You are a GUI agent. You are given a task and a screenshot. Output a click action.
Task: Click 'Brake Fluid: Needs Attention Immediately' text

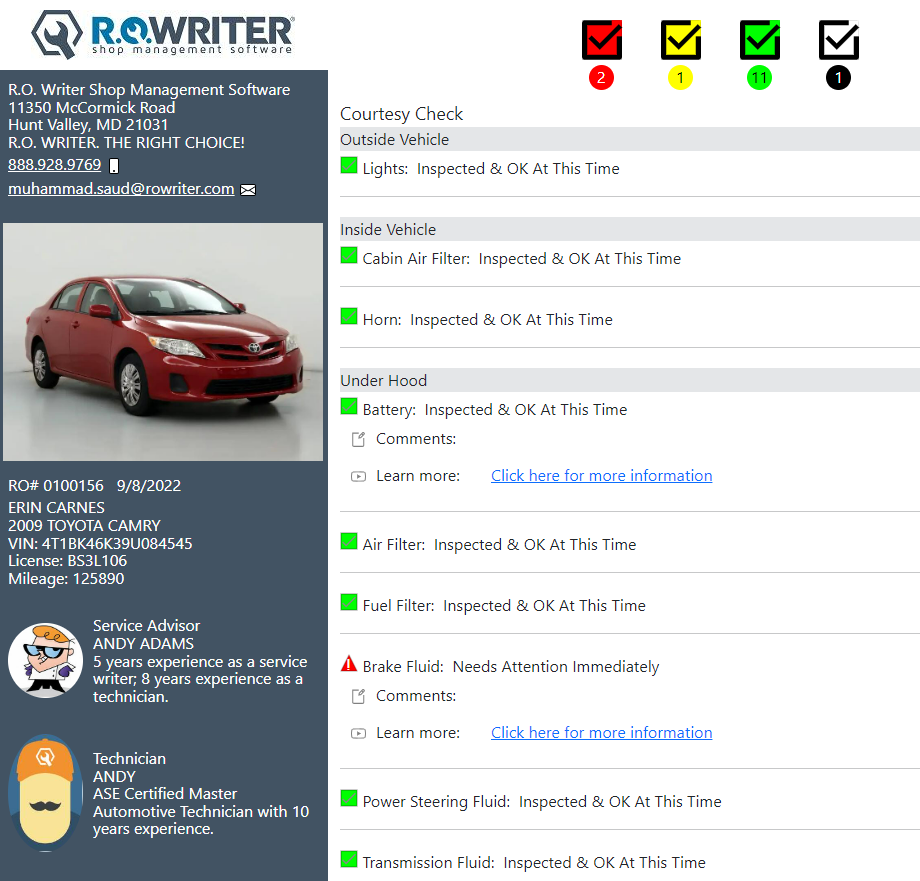(511, 667)
